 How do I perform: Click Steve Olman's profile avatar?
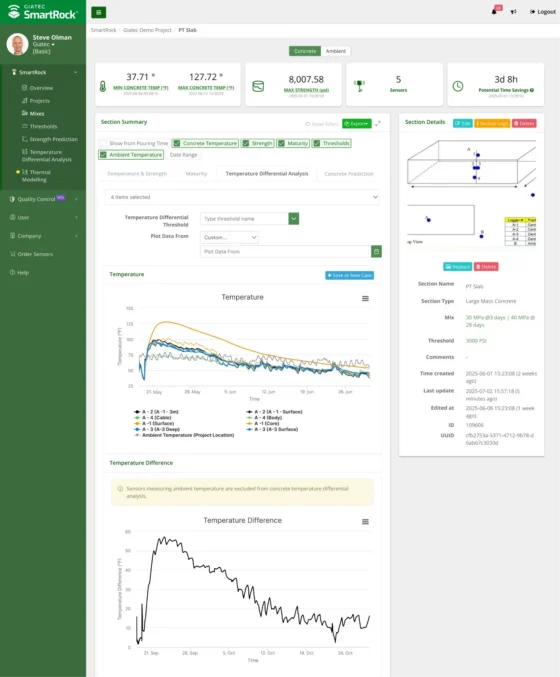coord(17,44)
